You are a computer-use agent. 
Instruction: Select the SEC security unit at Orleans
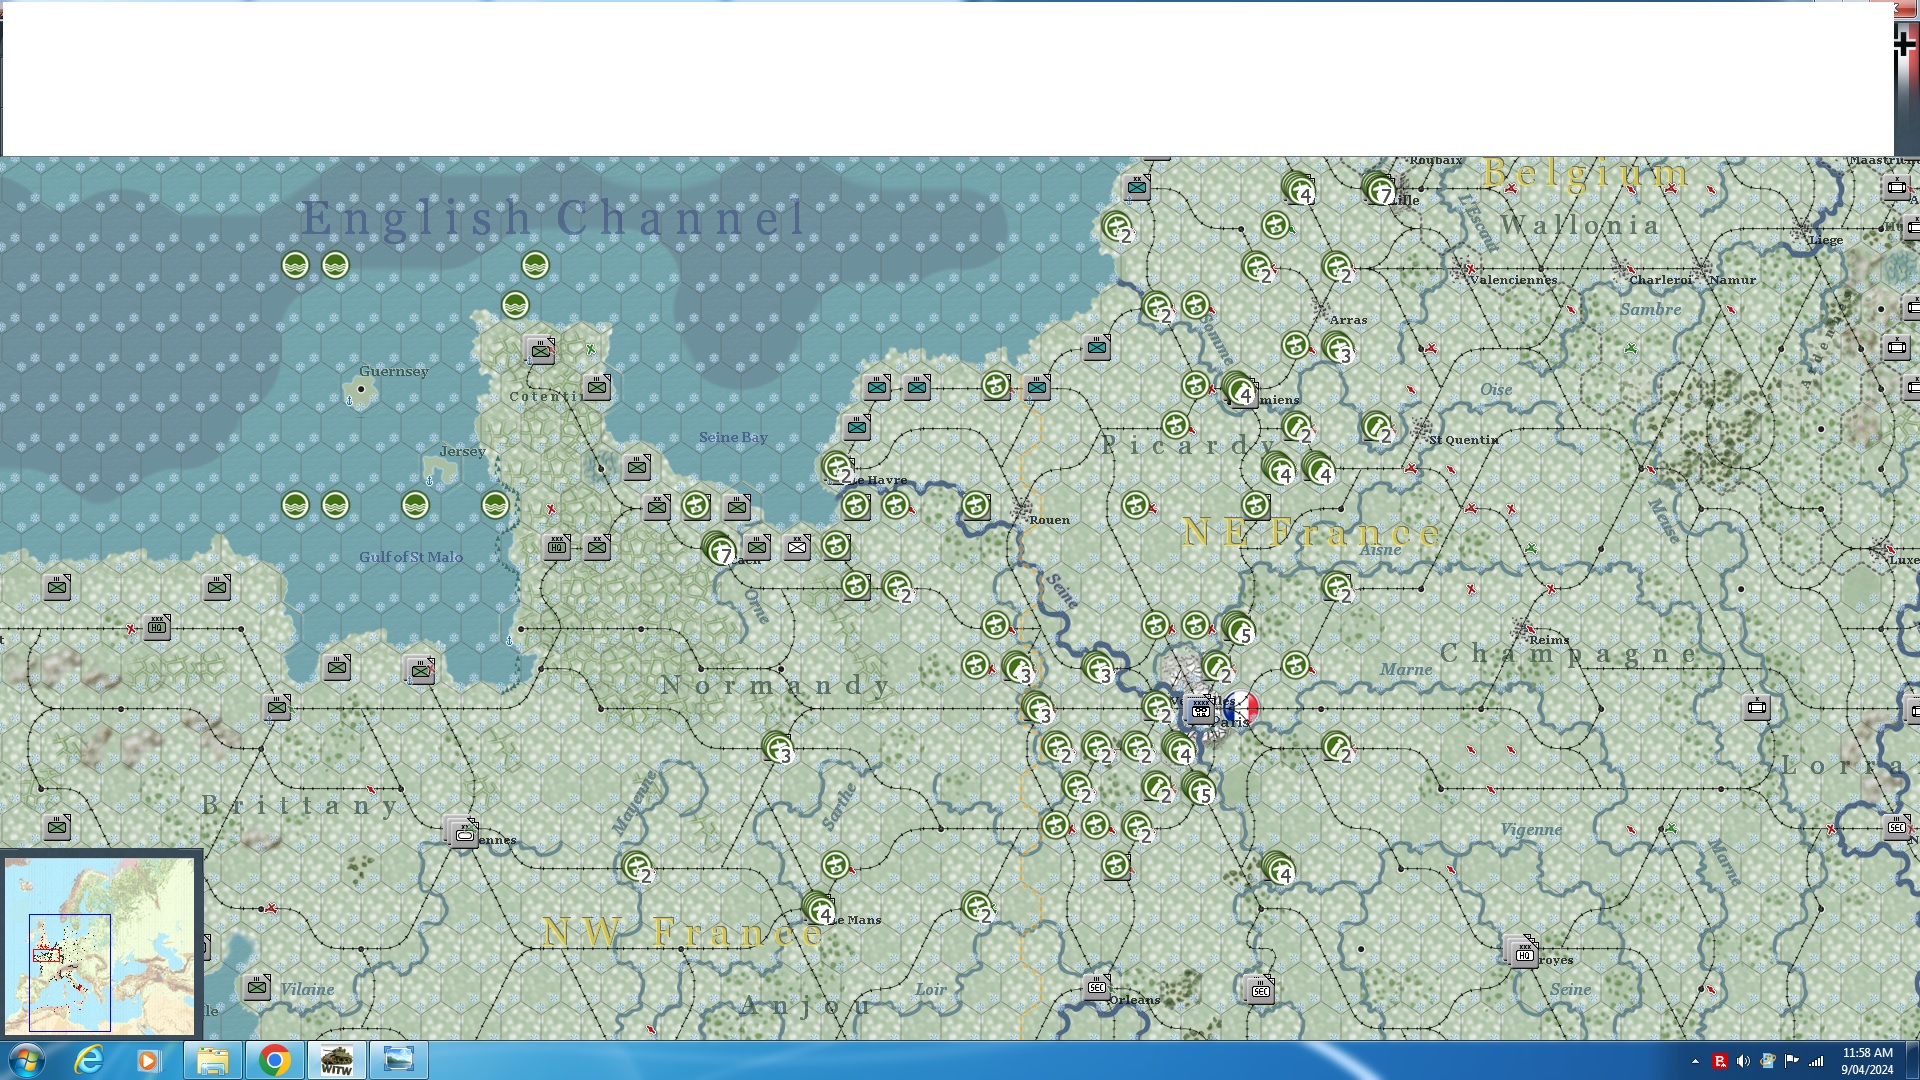pos(1097,987)
